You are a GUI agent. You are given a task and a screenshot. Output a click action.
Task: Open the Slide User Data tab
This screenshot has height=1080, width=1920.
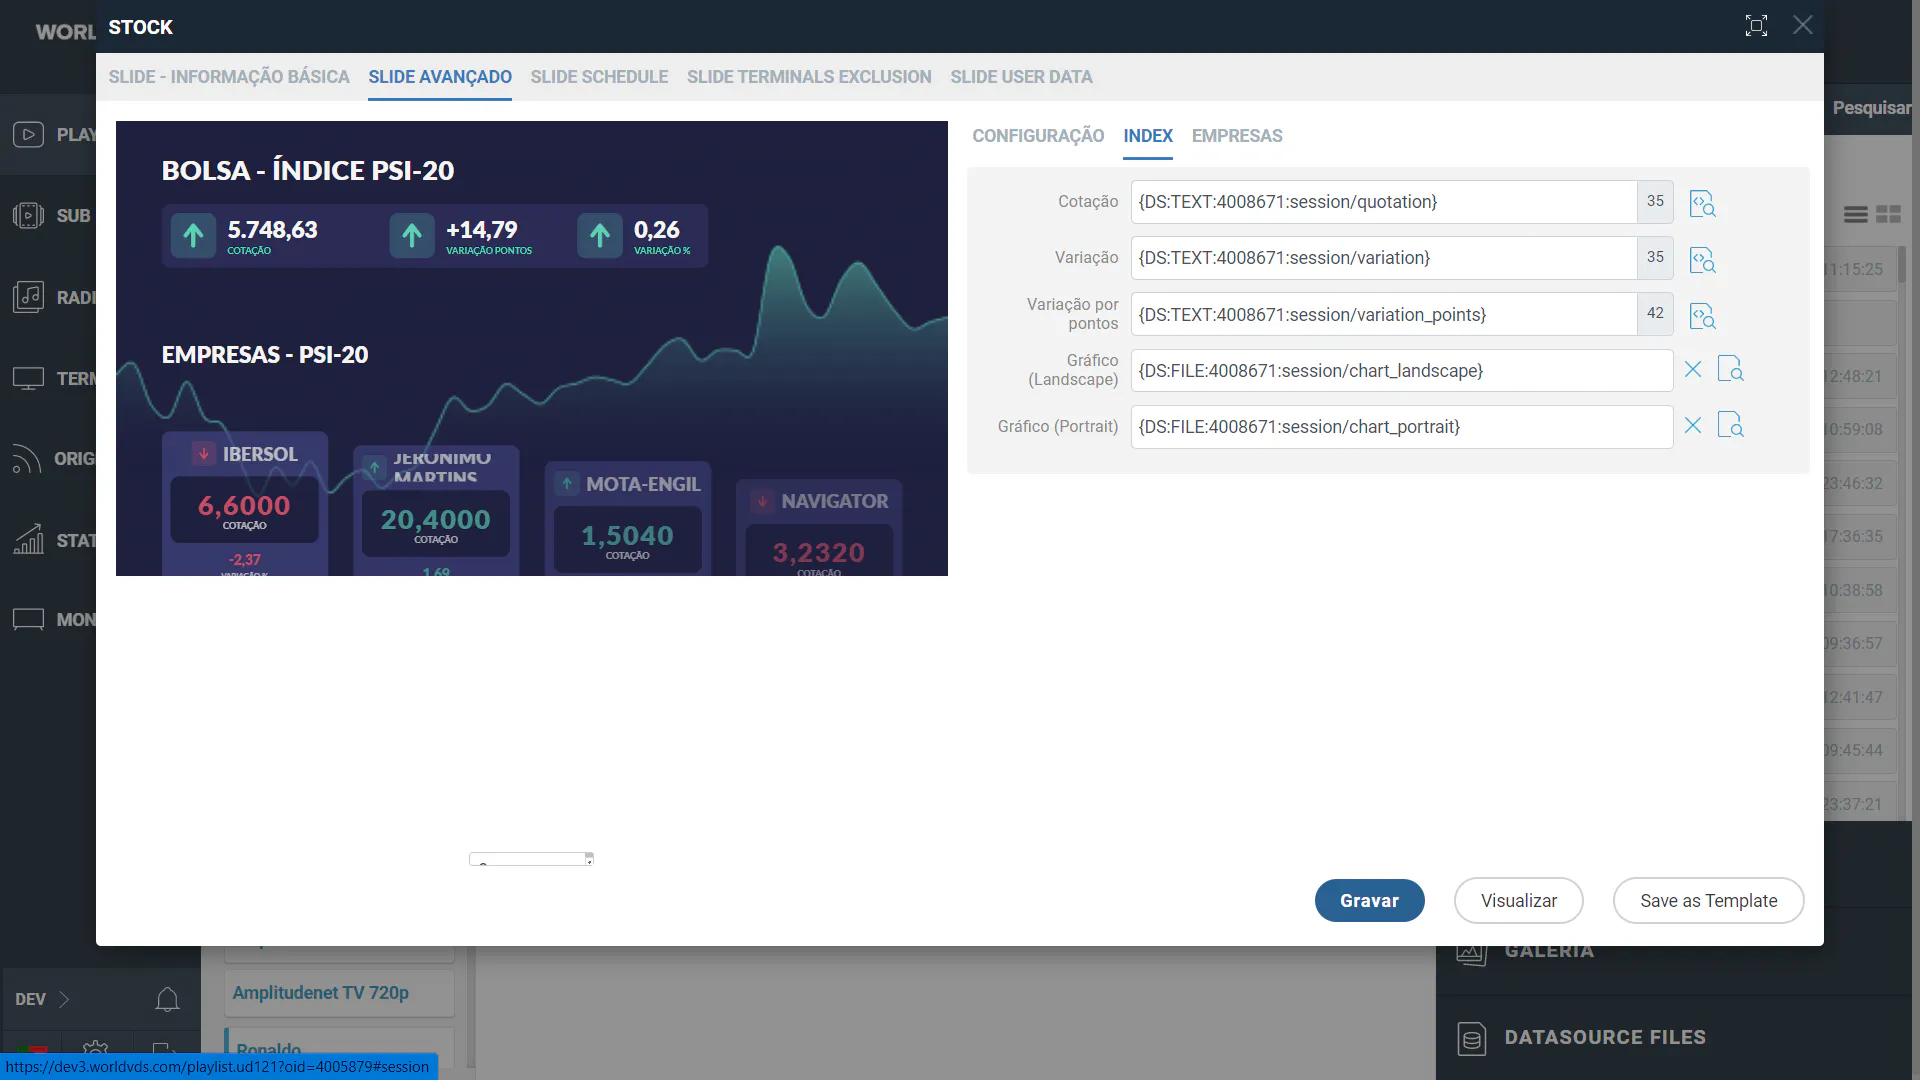click(x=1021, y=77)
